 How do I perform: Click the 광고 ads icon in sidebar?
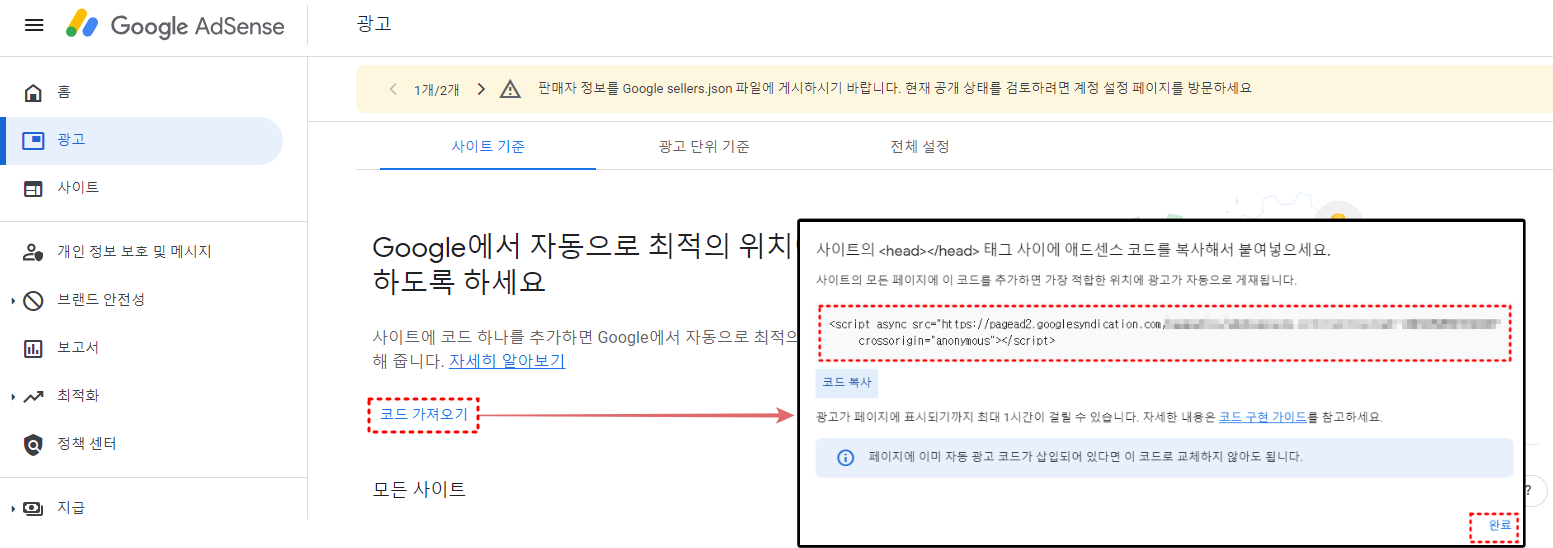click(33, 140)
